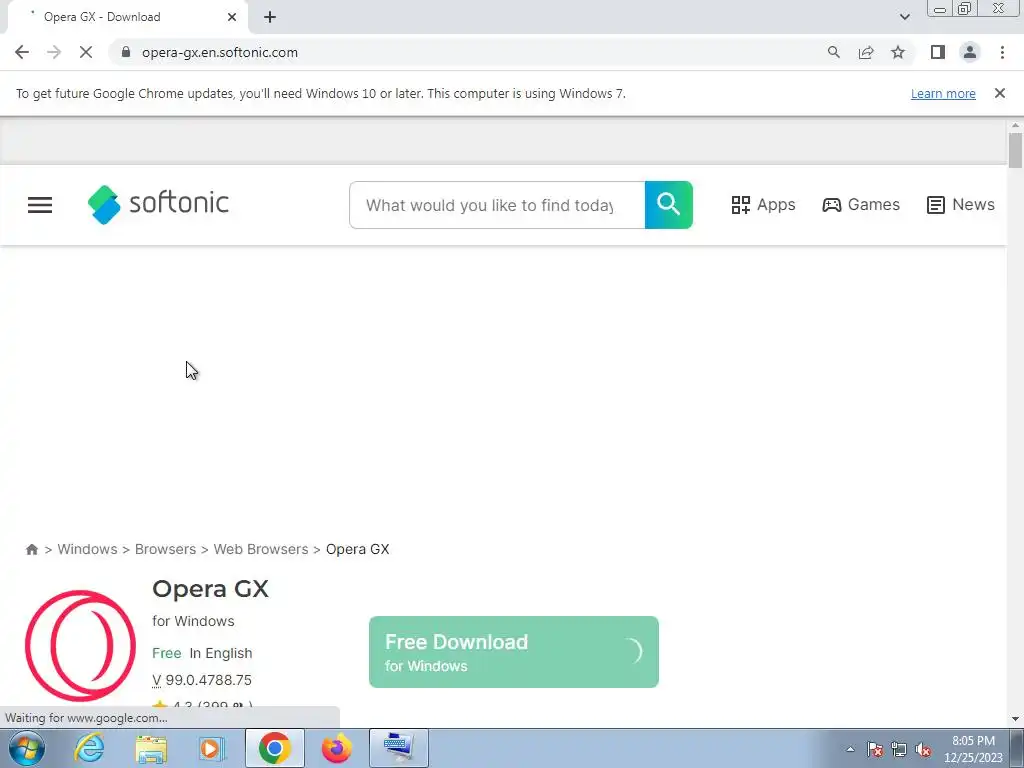The width and height of the screenshot is (1024, 768).
Task: Open Windows Explorer folder from the taskbar
Action: coord(151,748)
